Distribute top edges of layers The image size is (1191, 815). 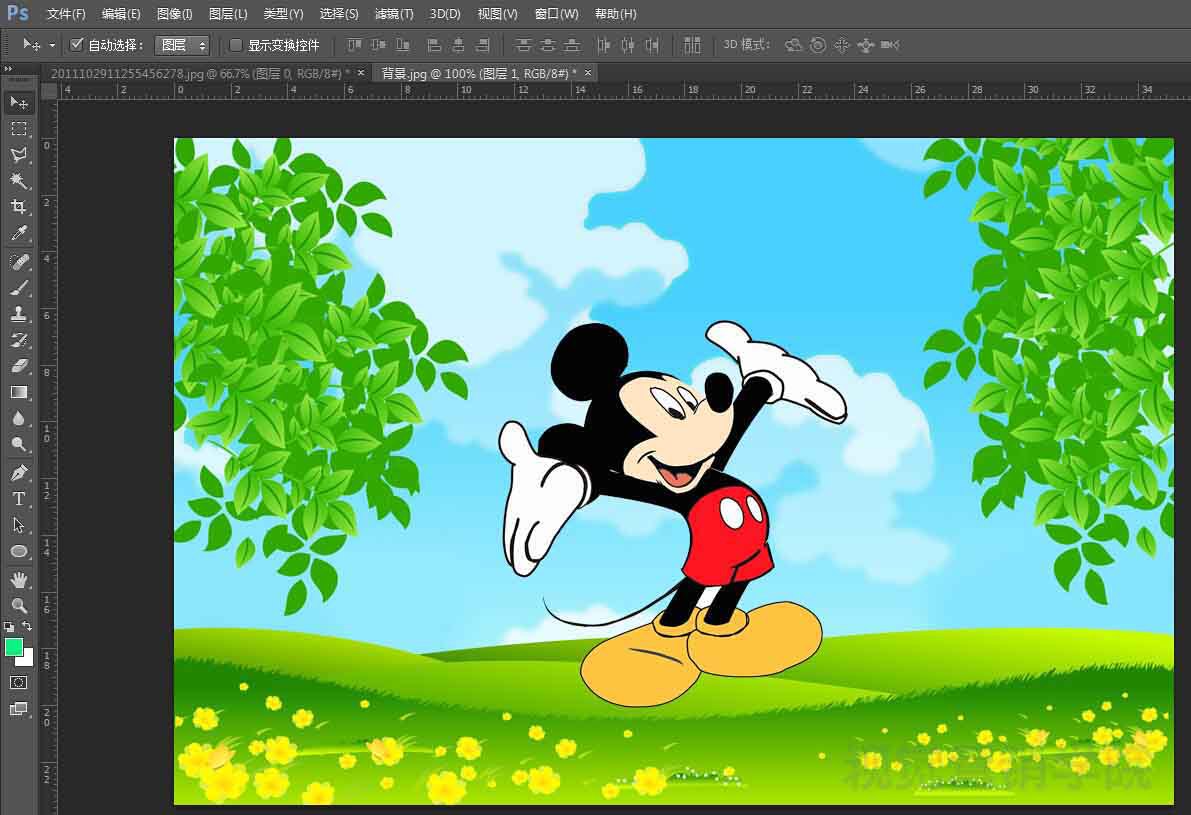(523, 45)
